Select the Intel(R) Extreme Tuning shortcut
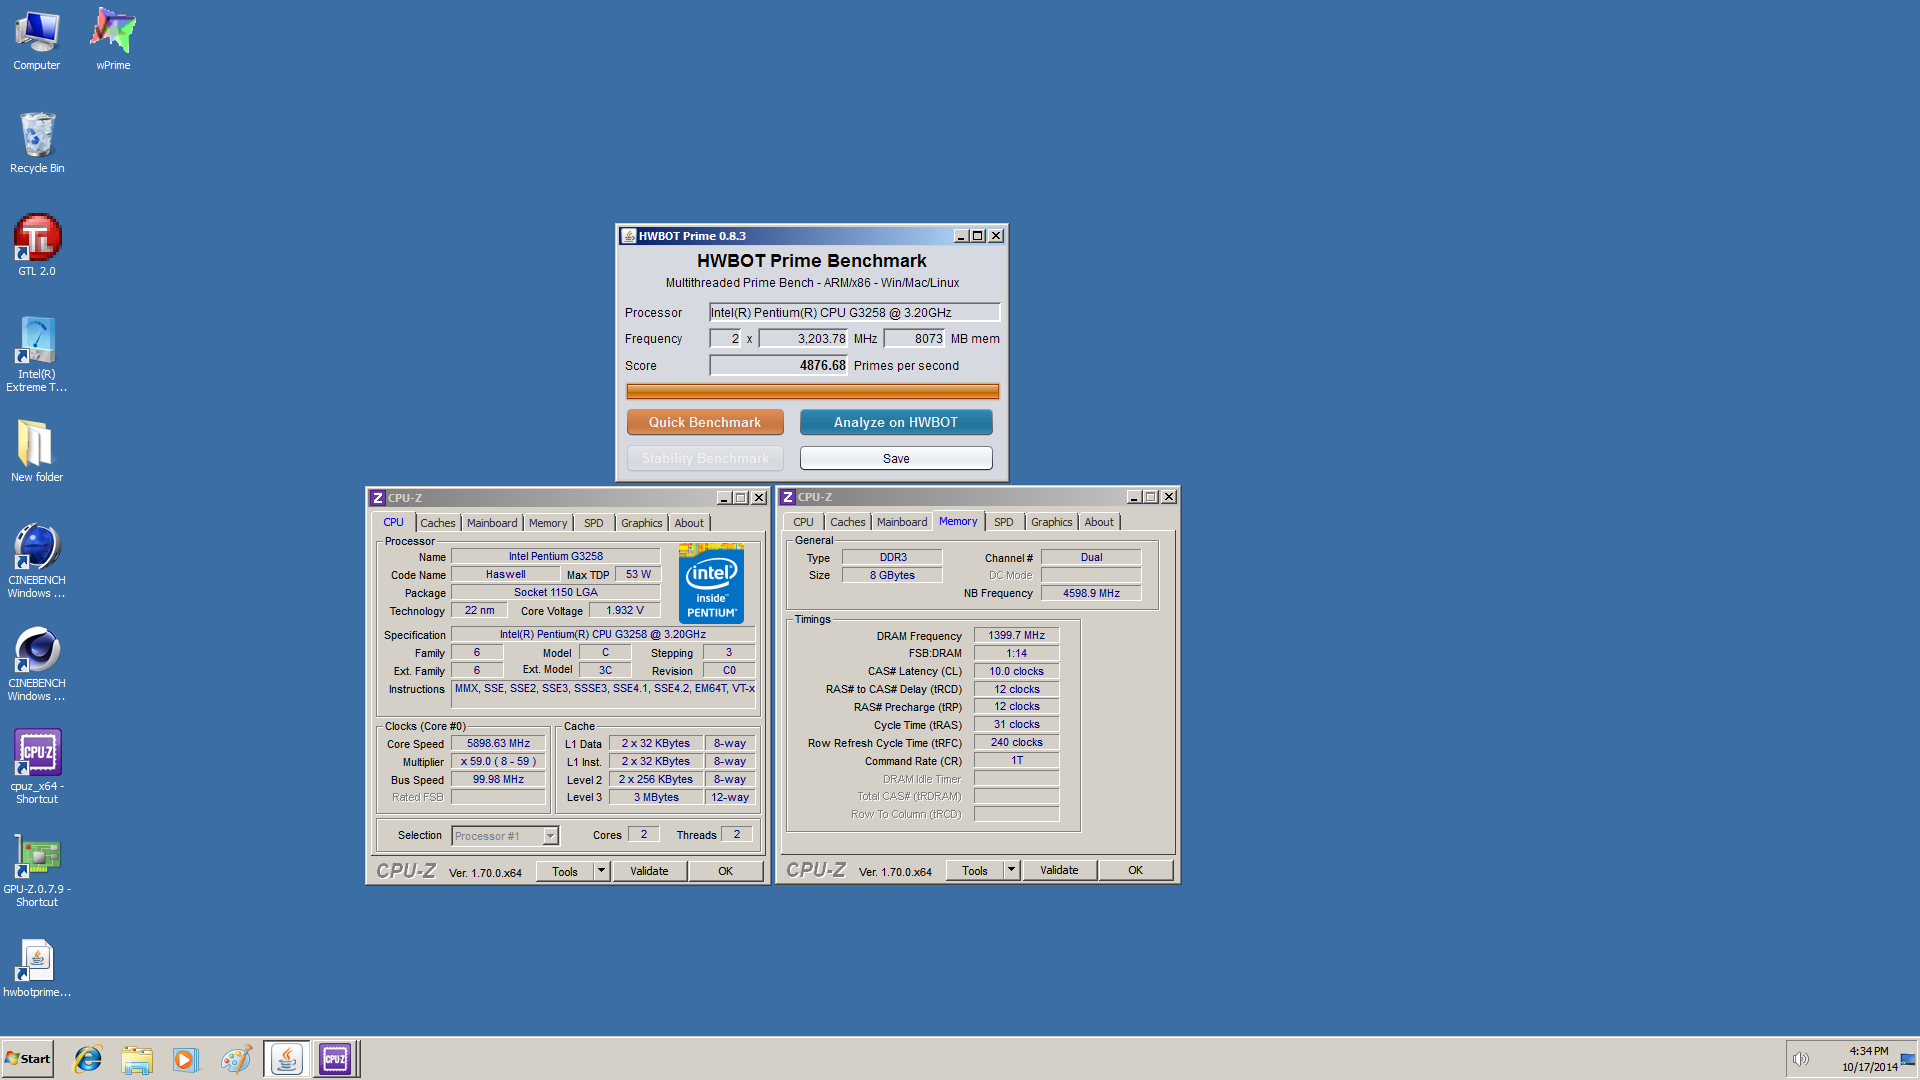Screen dimensions: 1920x1080 (x=37, y=354)
